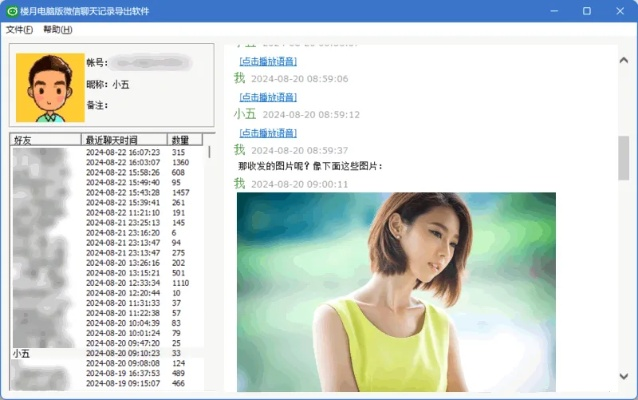The height and width of the screenshot is (400, 638).
Task: Sort by 好友 column header
Action: (45, 140)
